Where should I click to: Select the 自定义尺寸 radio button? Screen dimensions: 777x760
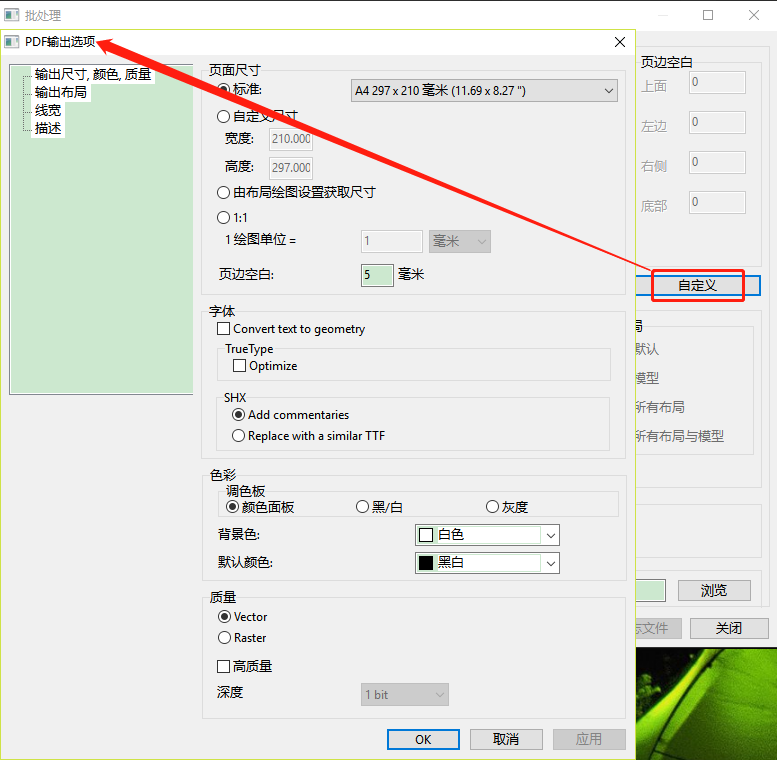tap(223, 116)
